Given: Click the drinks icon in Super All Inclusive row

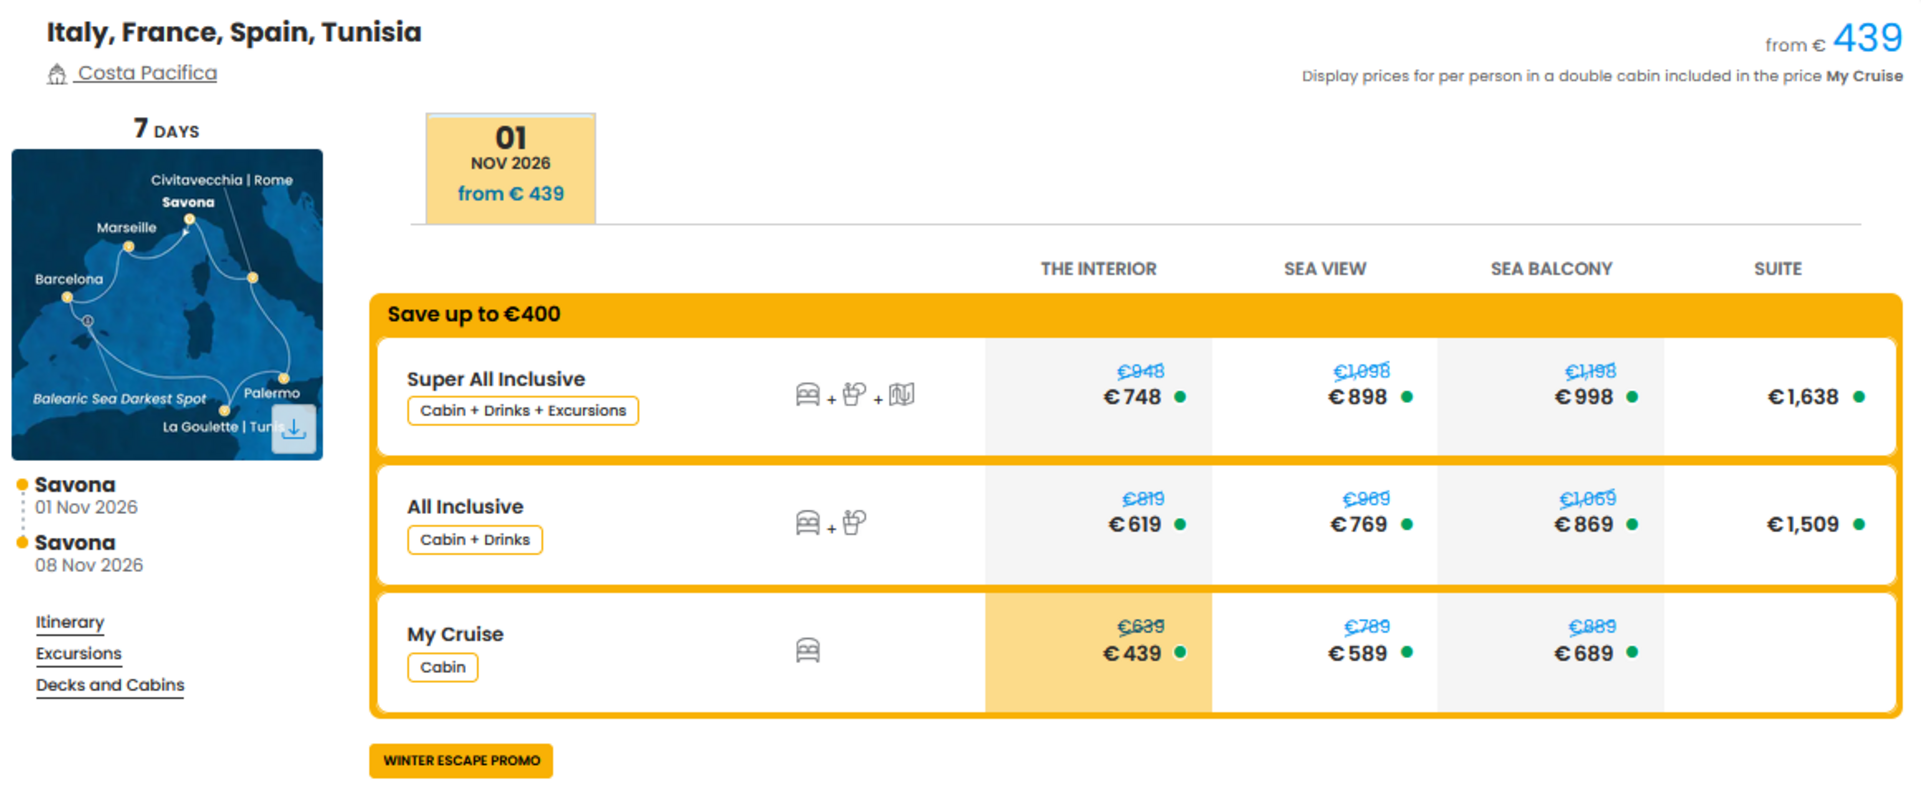Looking at the screenshot, I should (x=854, y=395).
